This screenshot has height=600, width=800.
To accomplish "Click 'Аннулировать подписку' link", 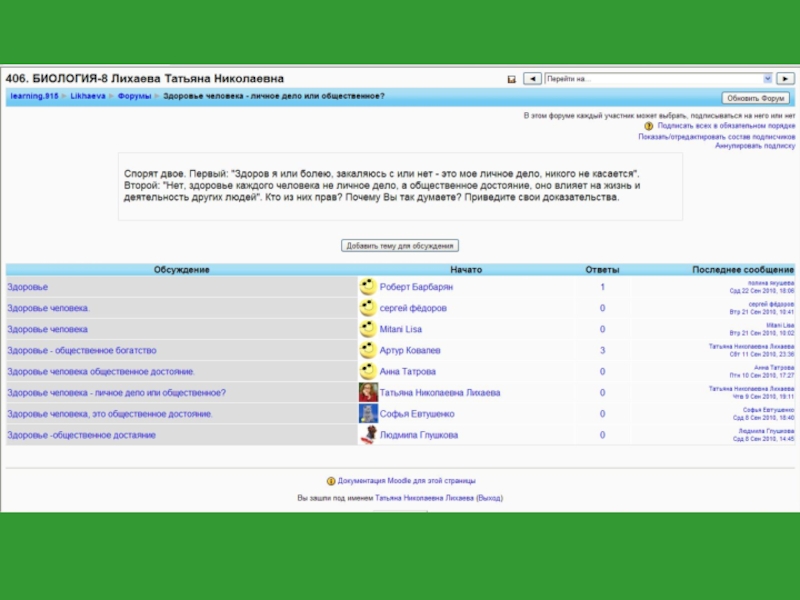I will point(755,146).
